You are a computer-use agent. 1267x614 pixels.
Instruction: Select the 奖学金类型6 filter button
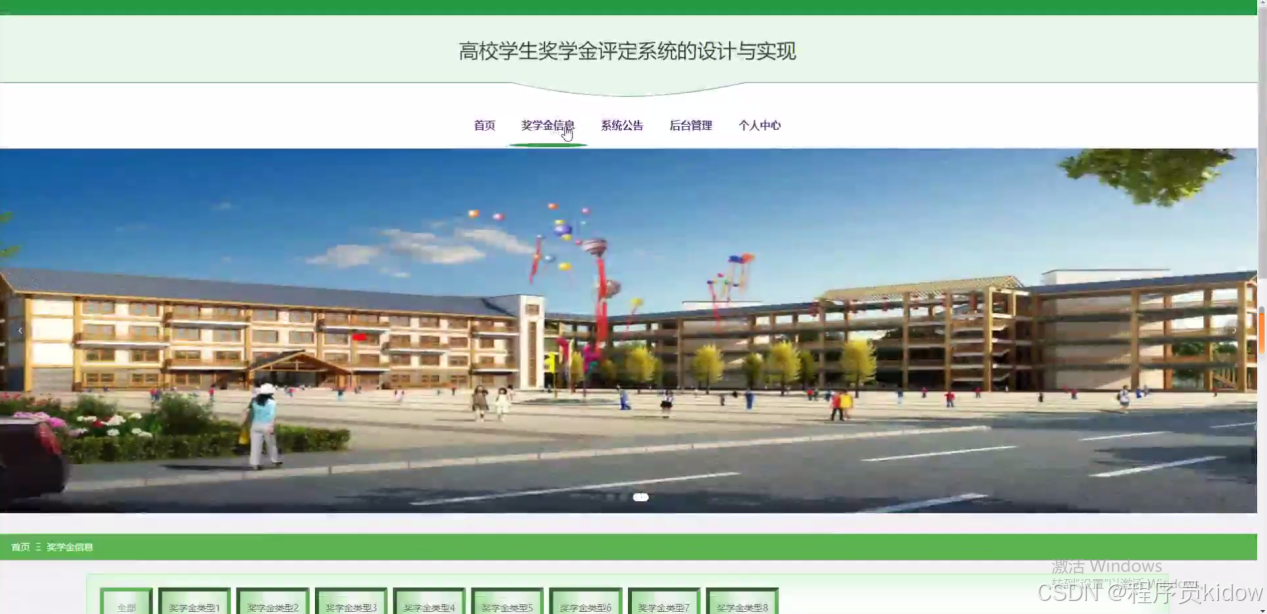click(x=585, y=603)
